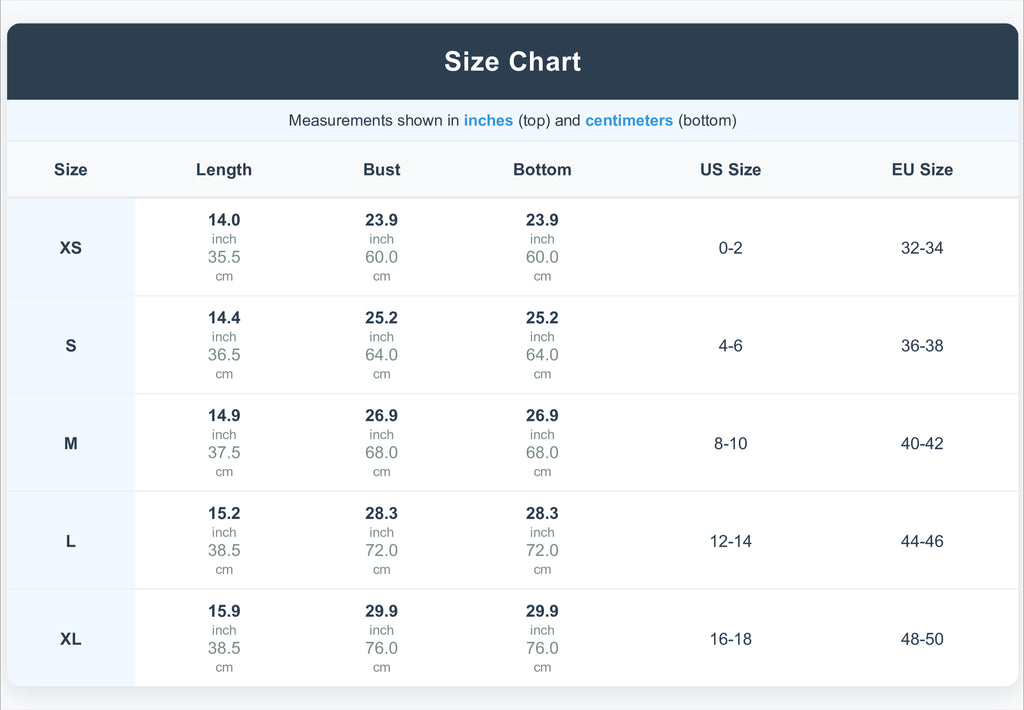Choose the XL row label
This screenshot has width=1024, height=710.
click(71, 639)
